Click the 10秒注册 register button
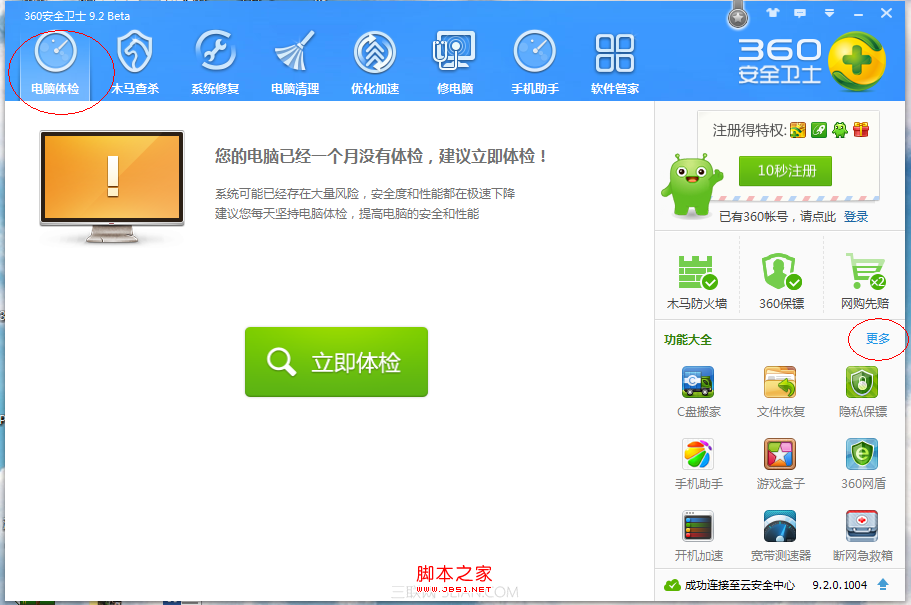Screen dimensions: 911x605 click(x=786, y=171)
